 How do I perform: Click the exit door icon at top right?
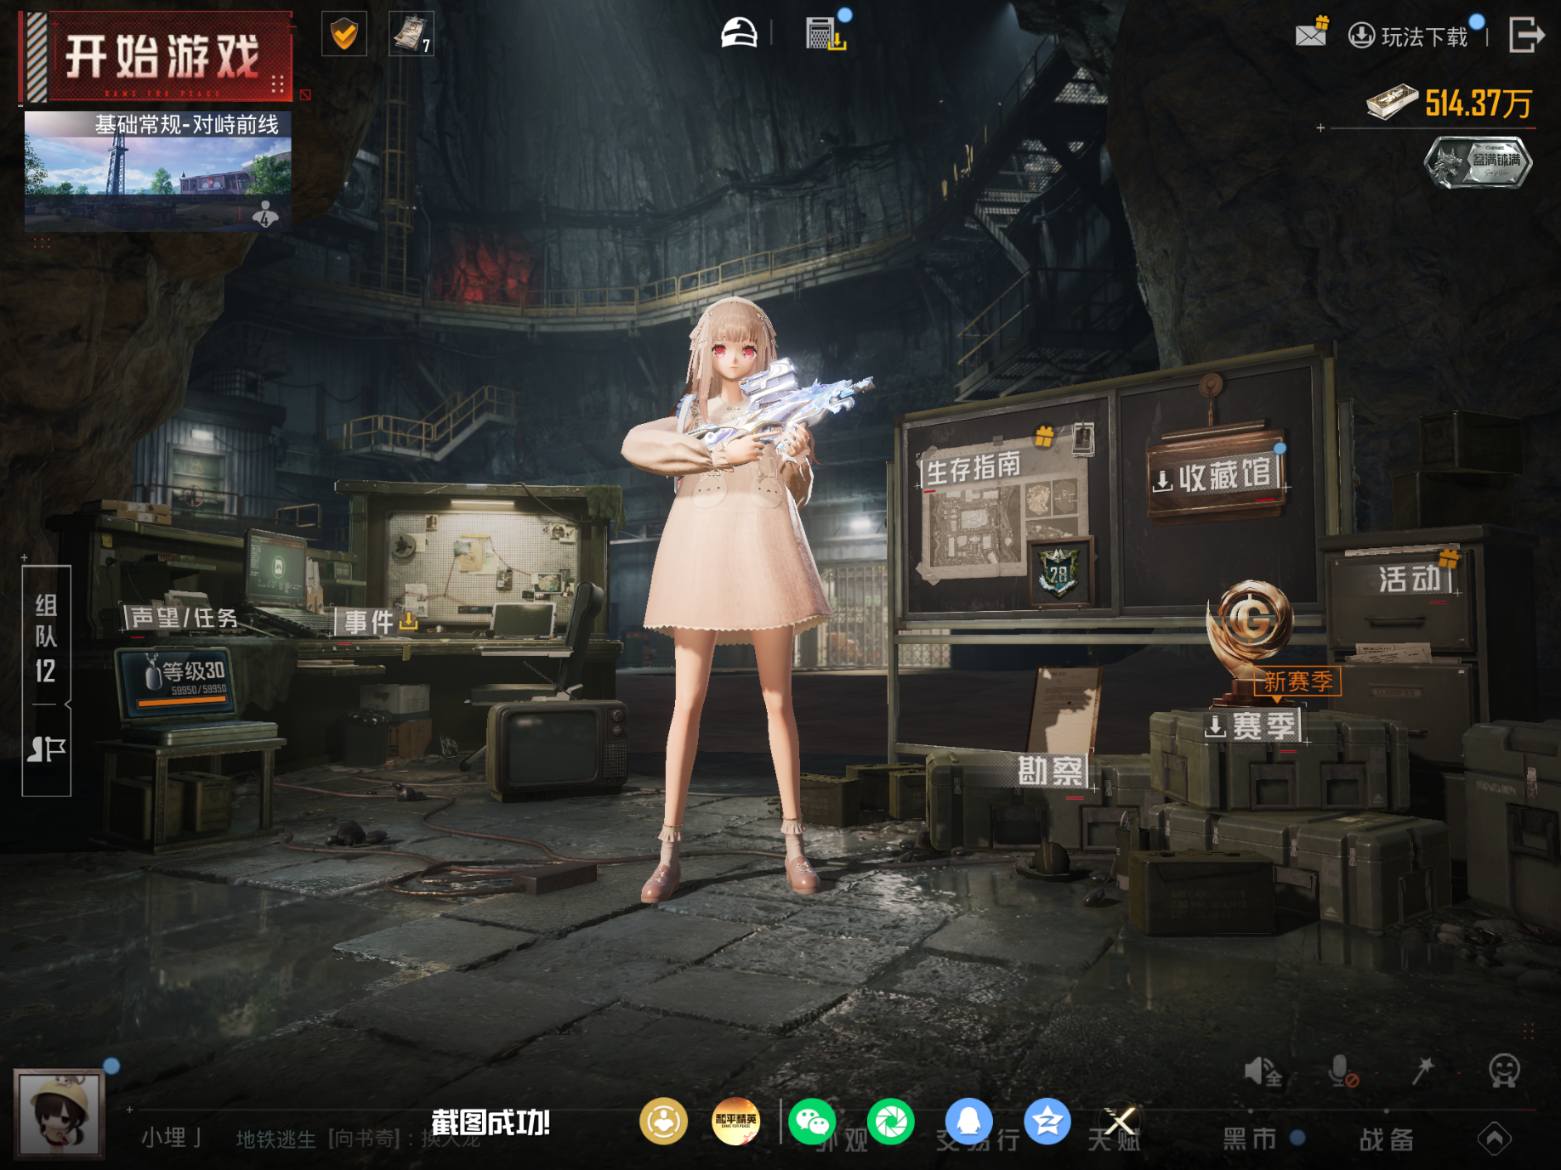pos(1525,35)
